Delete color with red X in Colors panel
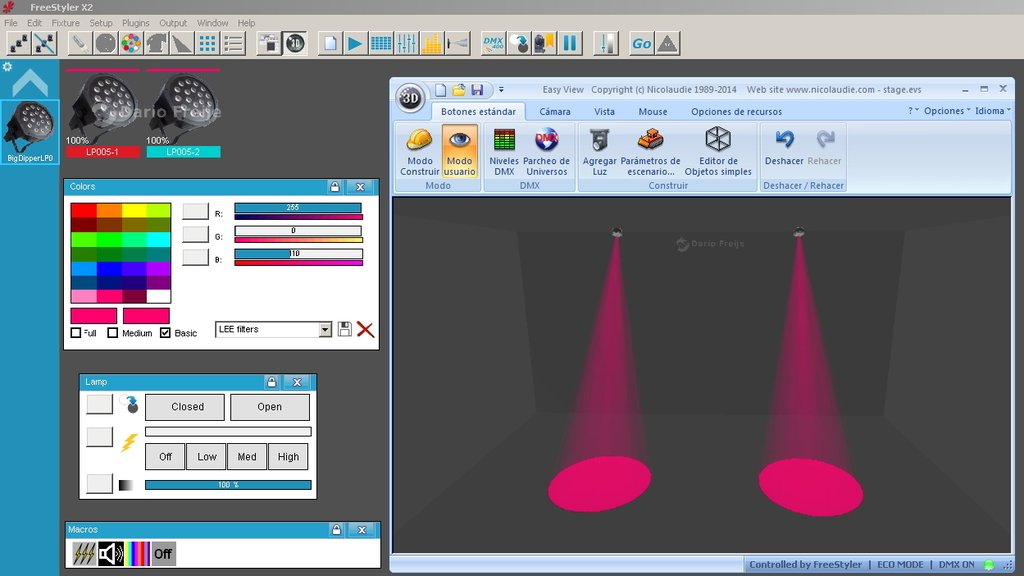 tap(366, 329)
